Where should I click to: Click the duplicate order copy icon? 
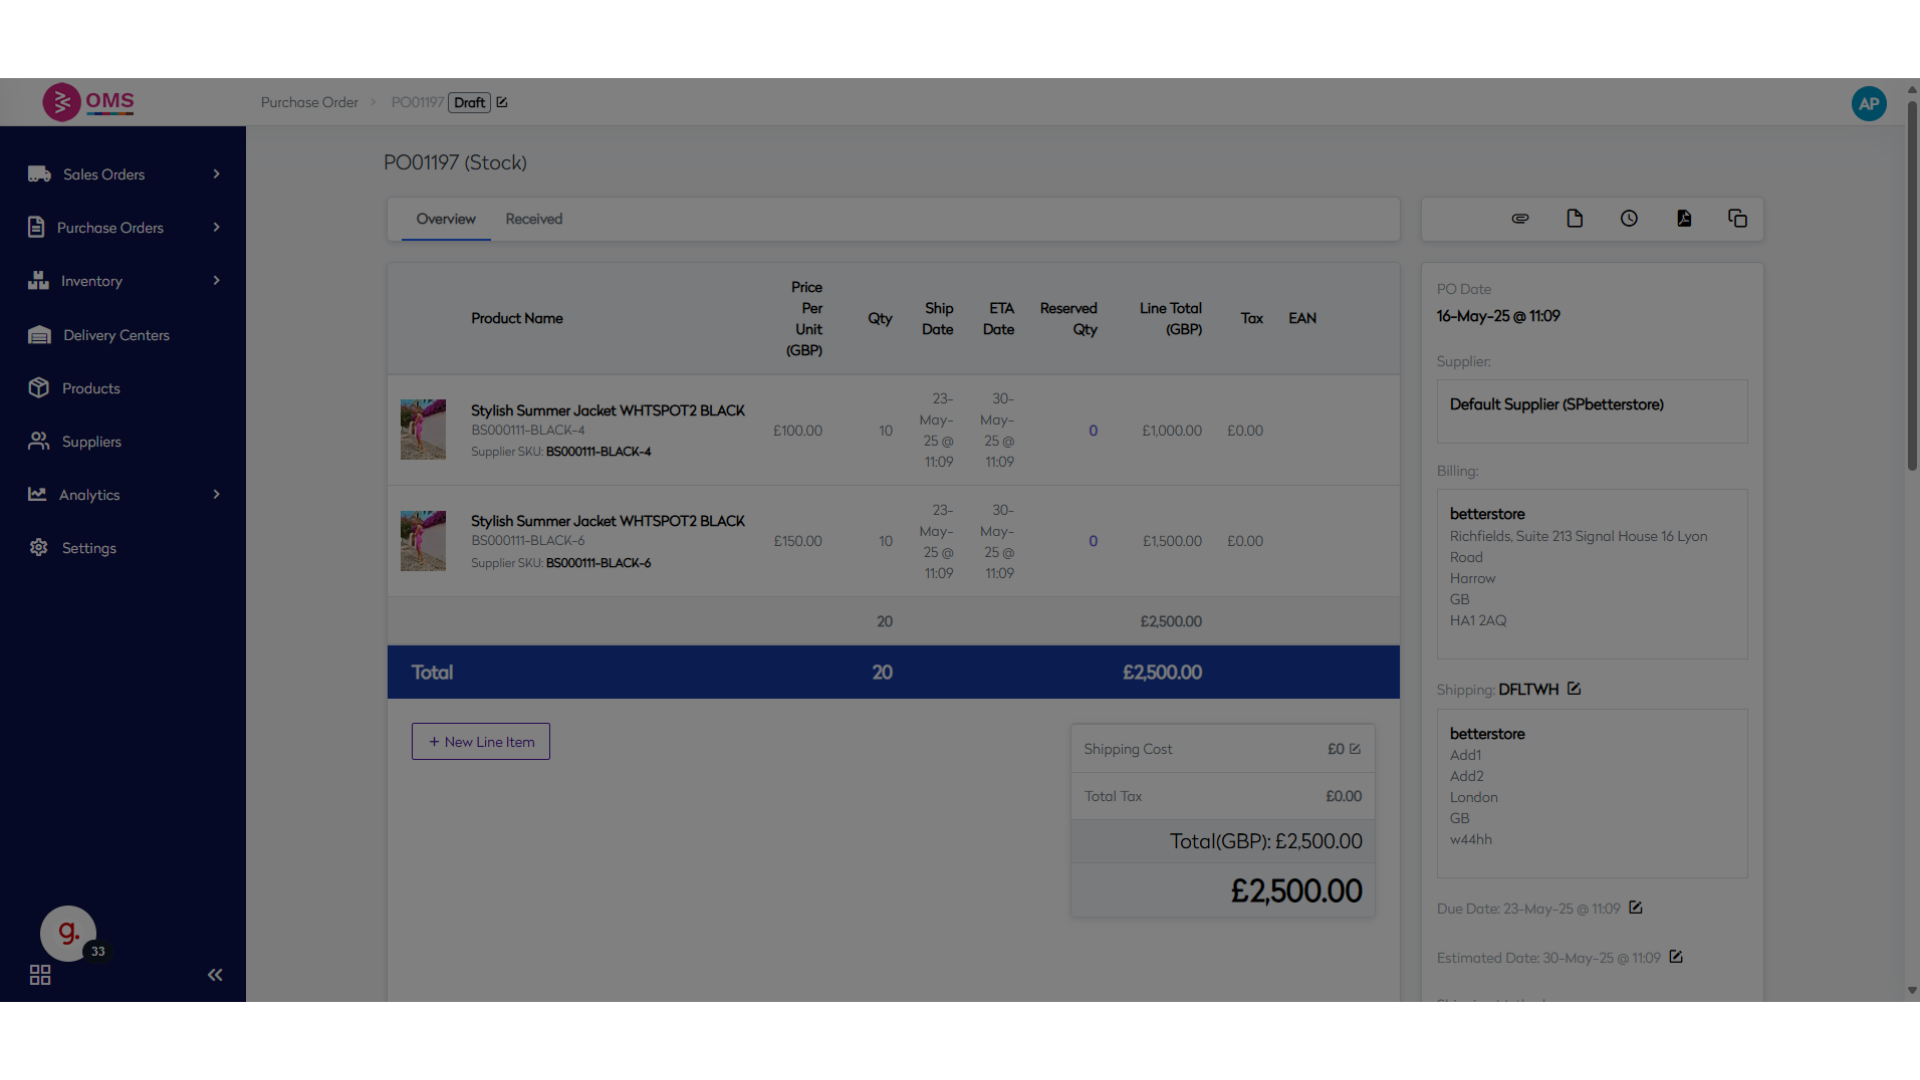tap(1738, 219)
